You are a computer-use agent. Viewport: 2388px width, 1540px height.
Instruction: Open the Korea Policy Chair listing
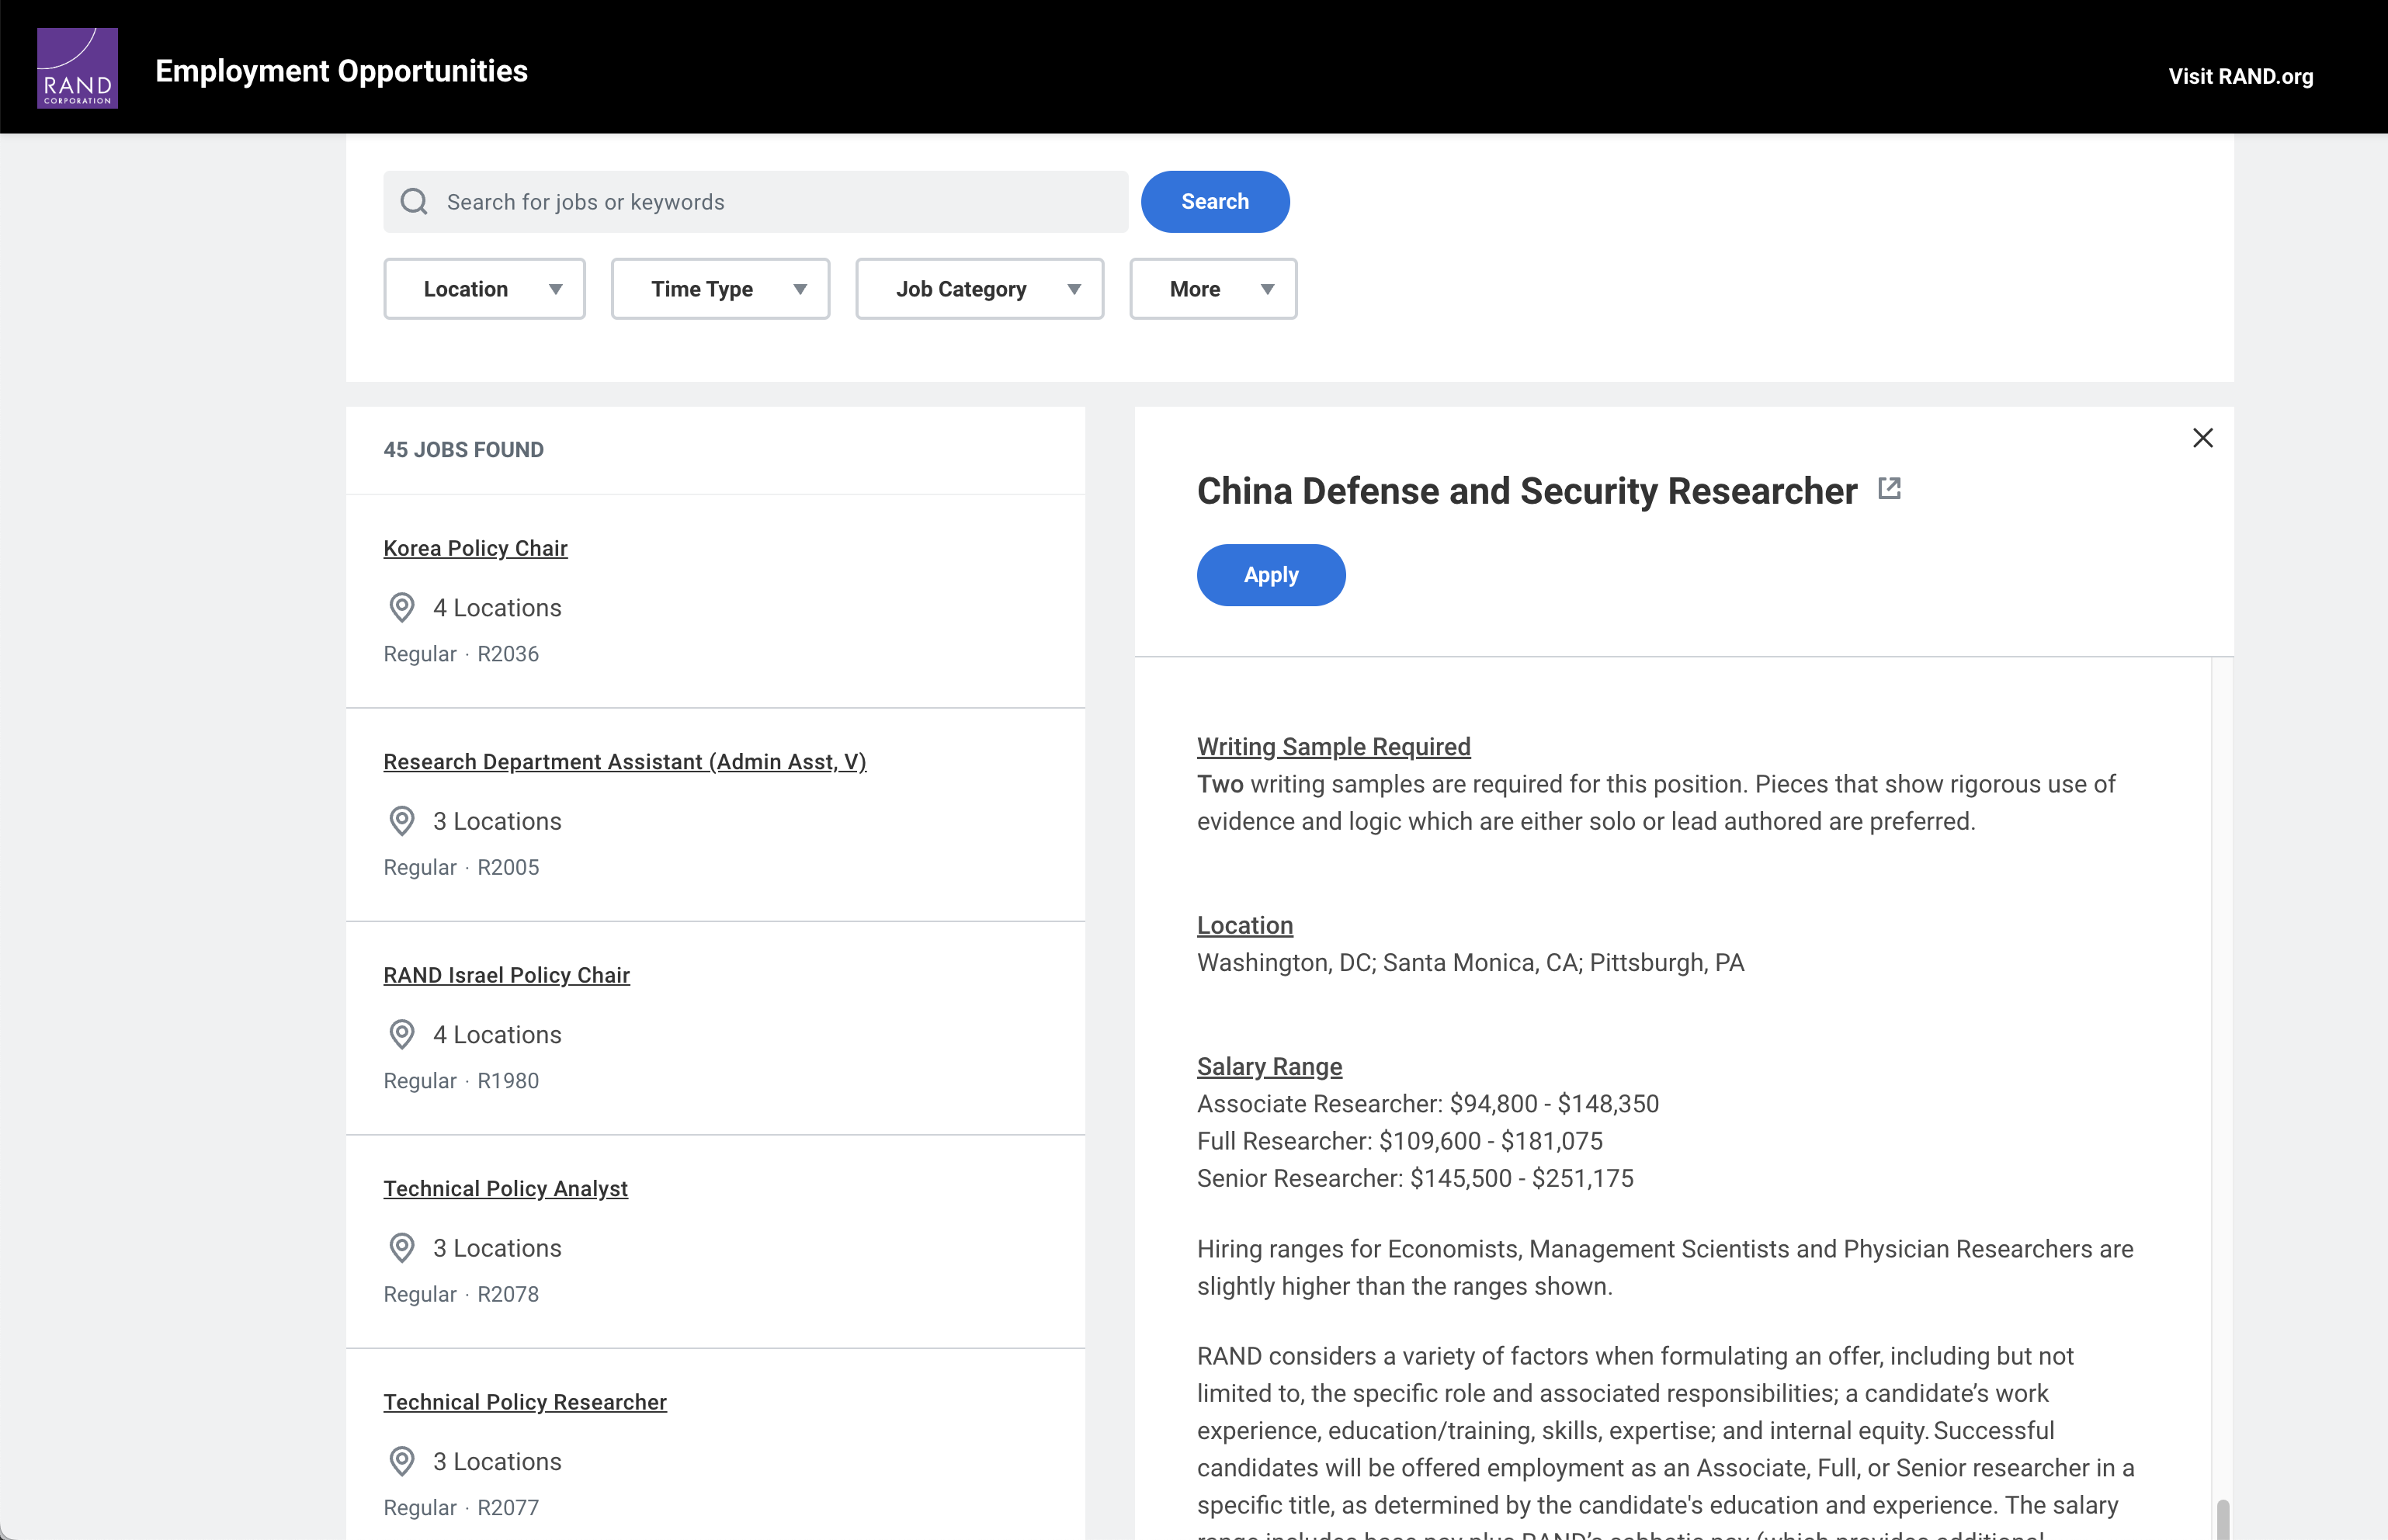[x=475, y=548]
